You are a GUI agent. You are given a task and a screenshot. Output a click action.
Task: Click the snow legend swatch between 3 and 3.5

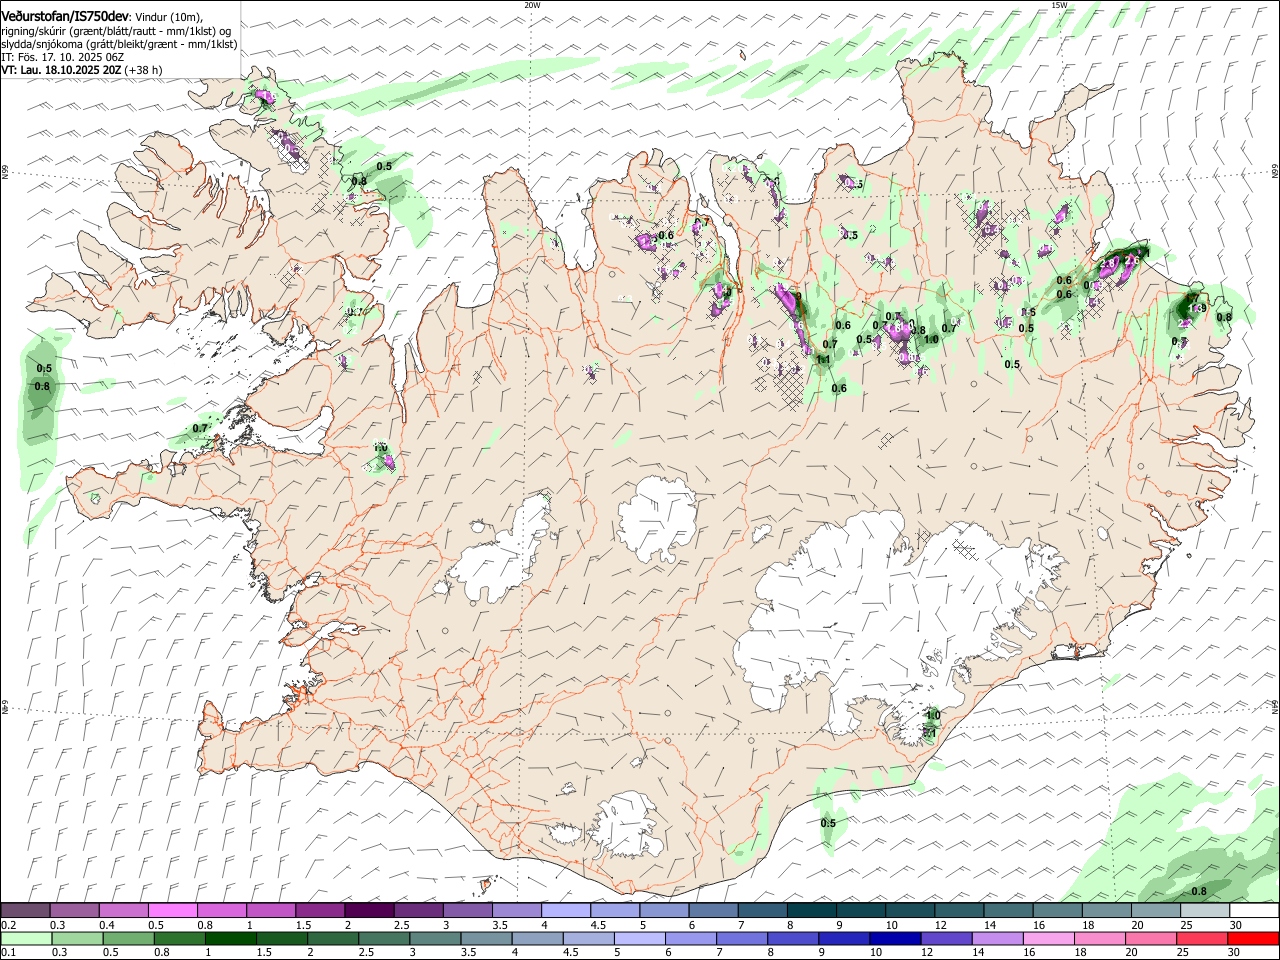pos(467,910)
